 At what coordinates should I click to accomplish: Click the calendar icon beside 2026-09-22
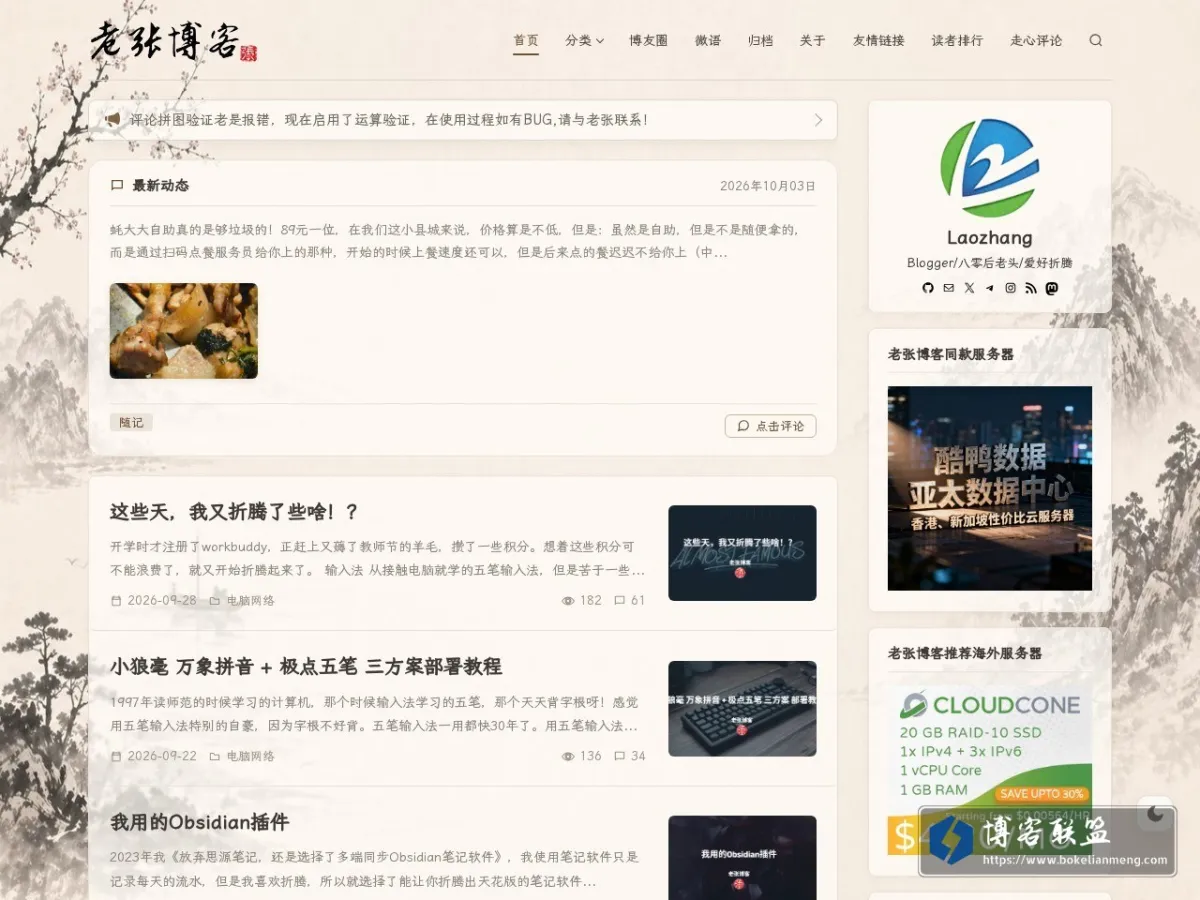[116, 756]
